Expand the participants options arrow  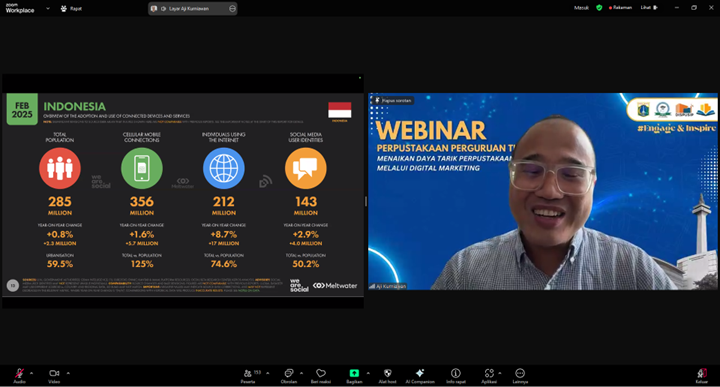point(268,373)
